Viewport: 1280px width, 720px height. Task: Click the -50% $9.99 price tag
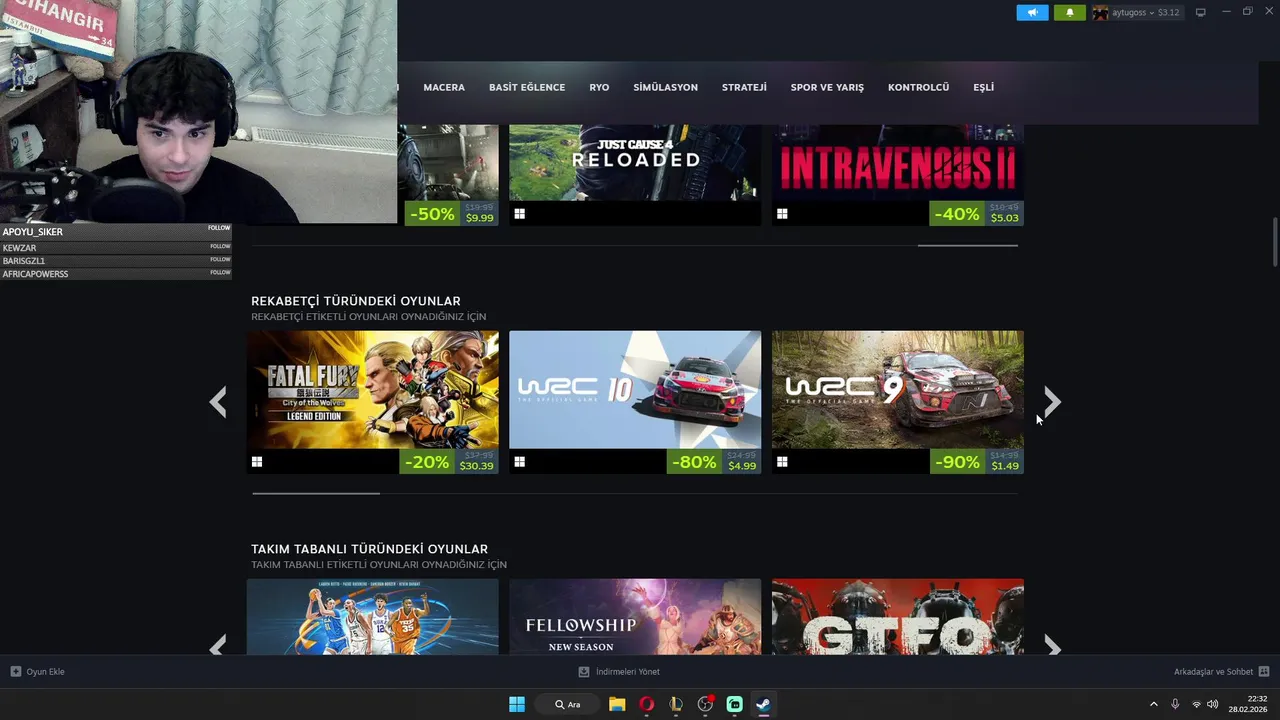(451, 214)
